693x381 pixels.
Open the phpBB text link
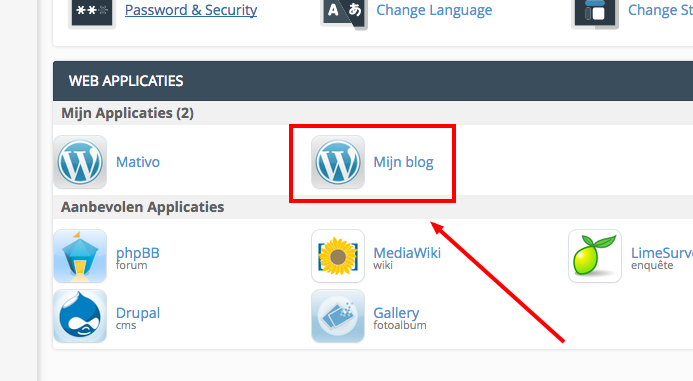[x=137, y=253]
